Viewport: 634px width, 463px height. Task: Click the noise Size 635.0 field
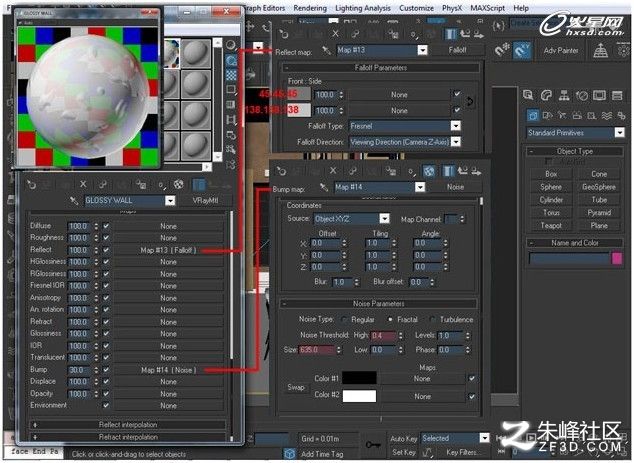point(317,349)
